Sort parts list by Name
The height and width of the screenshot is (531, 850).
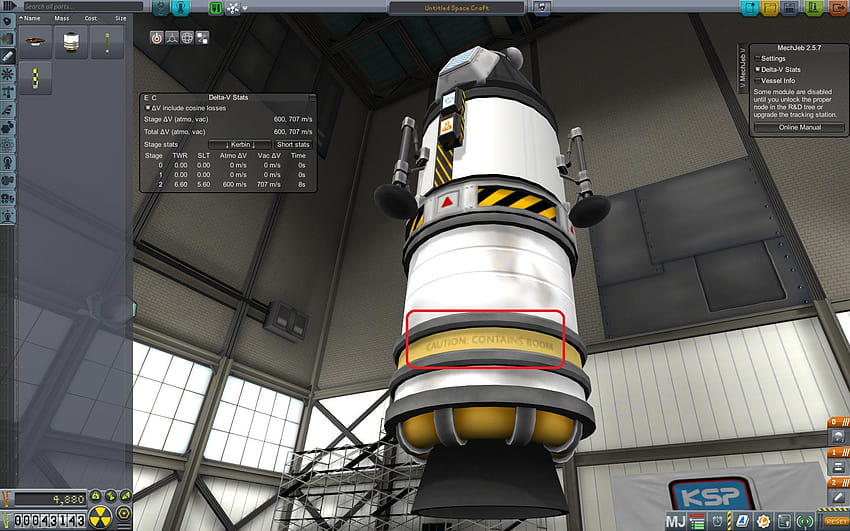click(x=31, y=18)
